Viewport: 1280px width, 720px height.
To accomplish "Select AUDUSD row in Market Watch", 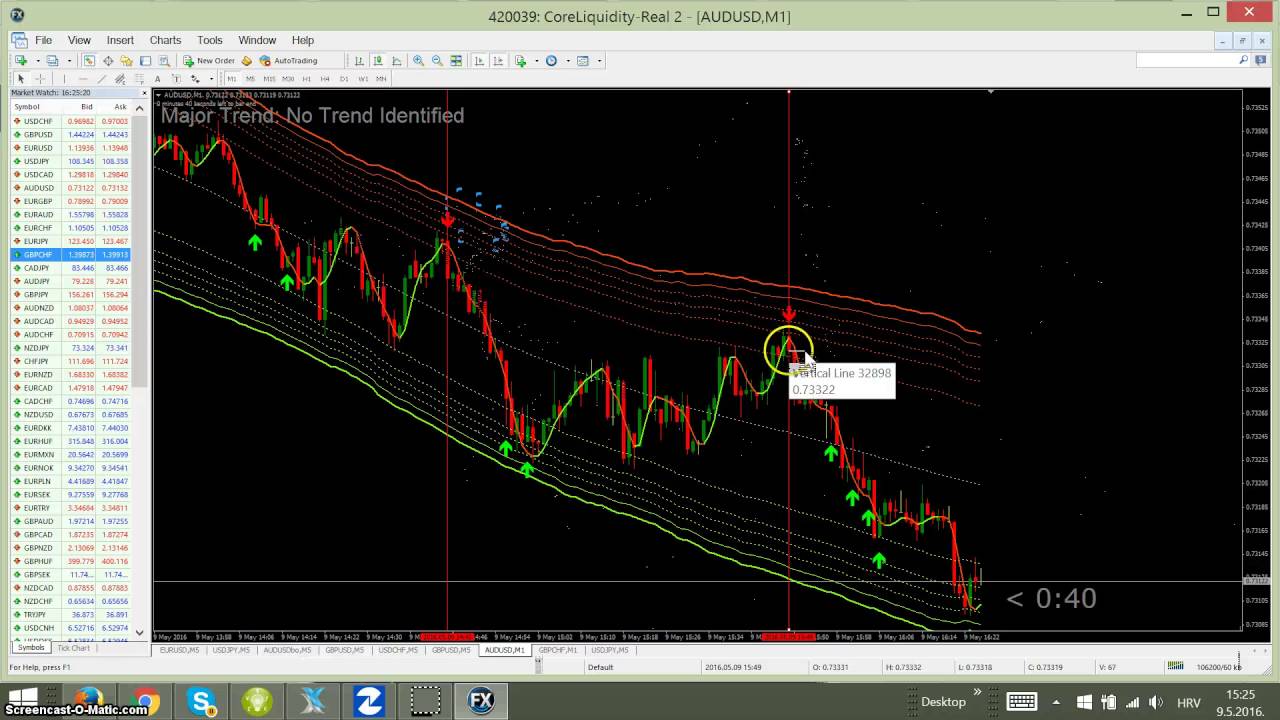I will pos(70,188).
